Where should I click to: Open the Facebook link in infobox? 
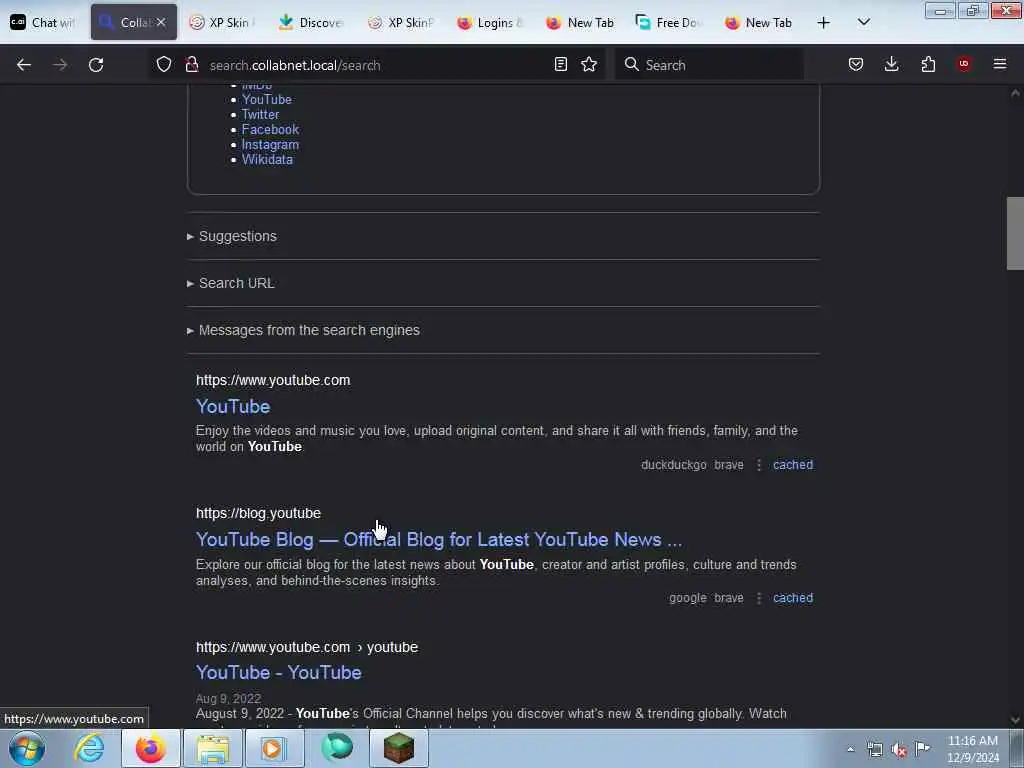(270, 129)
